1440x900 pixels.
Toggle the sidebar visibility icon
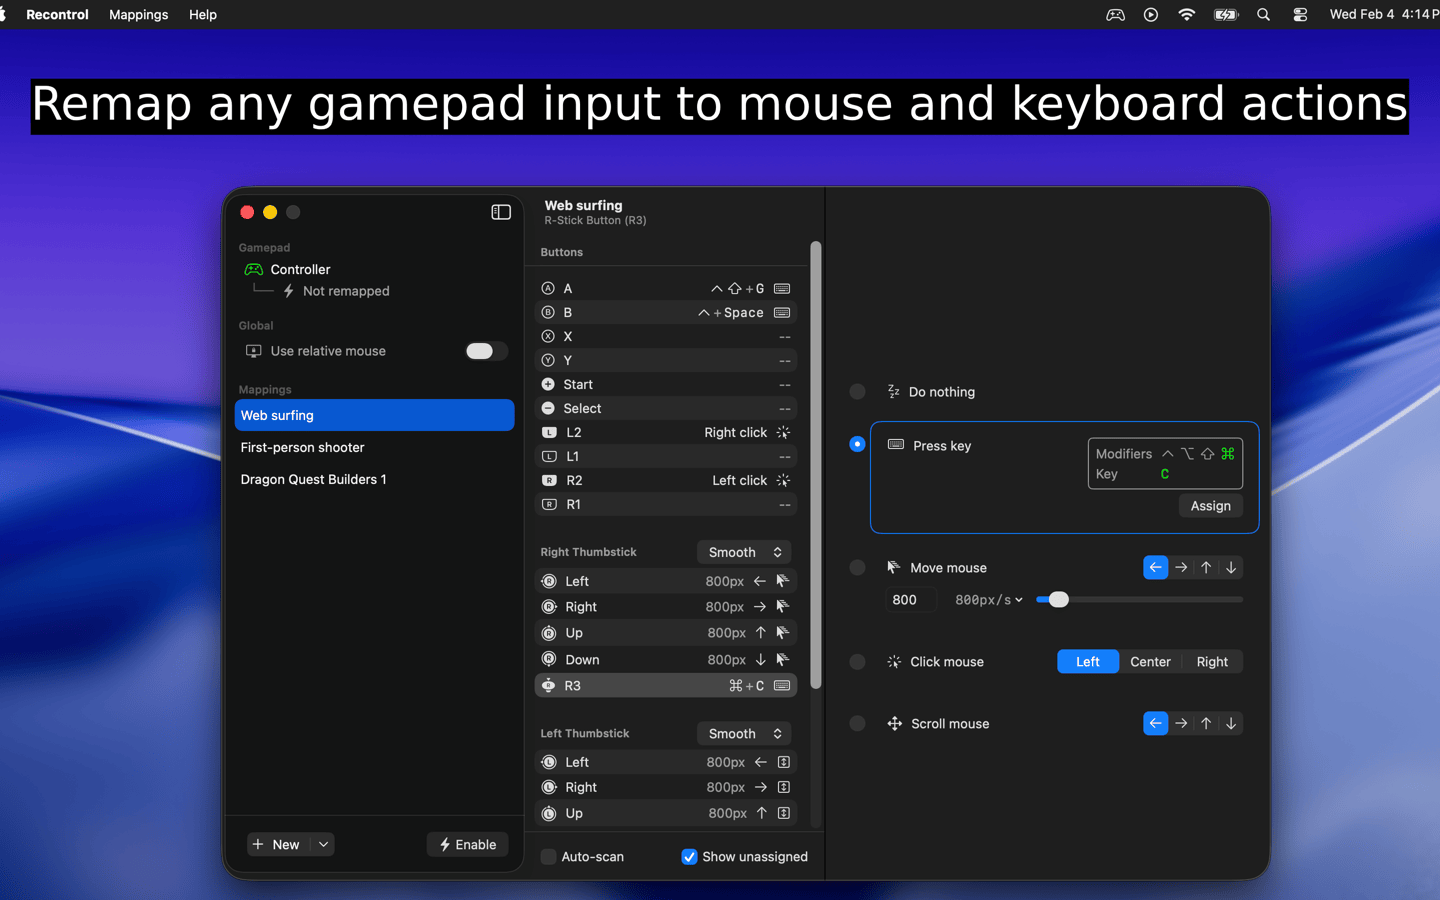coord(501,212)
